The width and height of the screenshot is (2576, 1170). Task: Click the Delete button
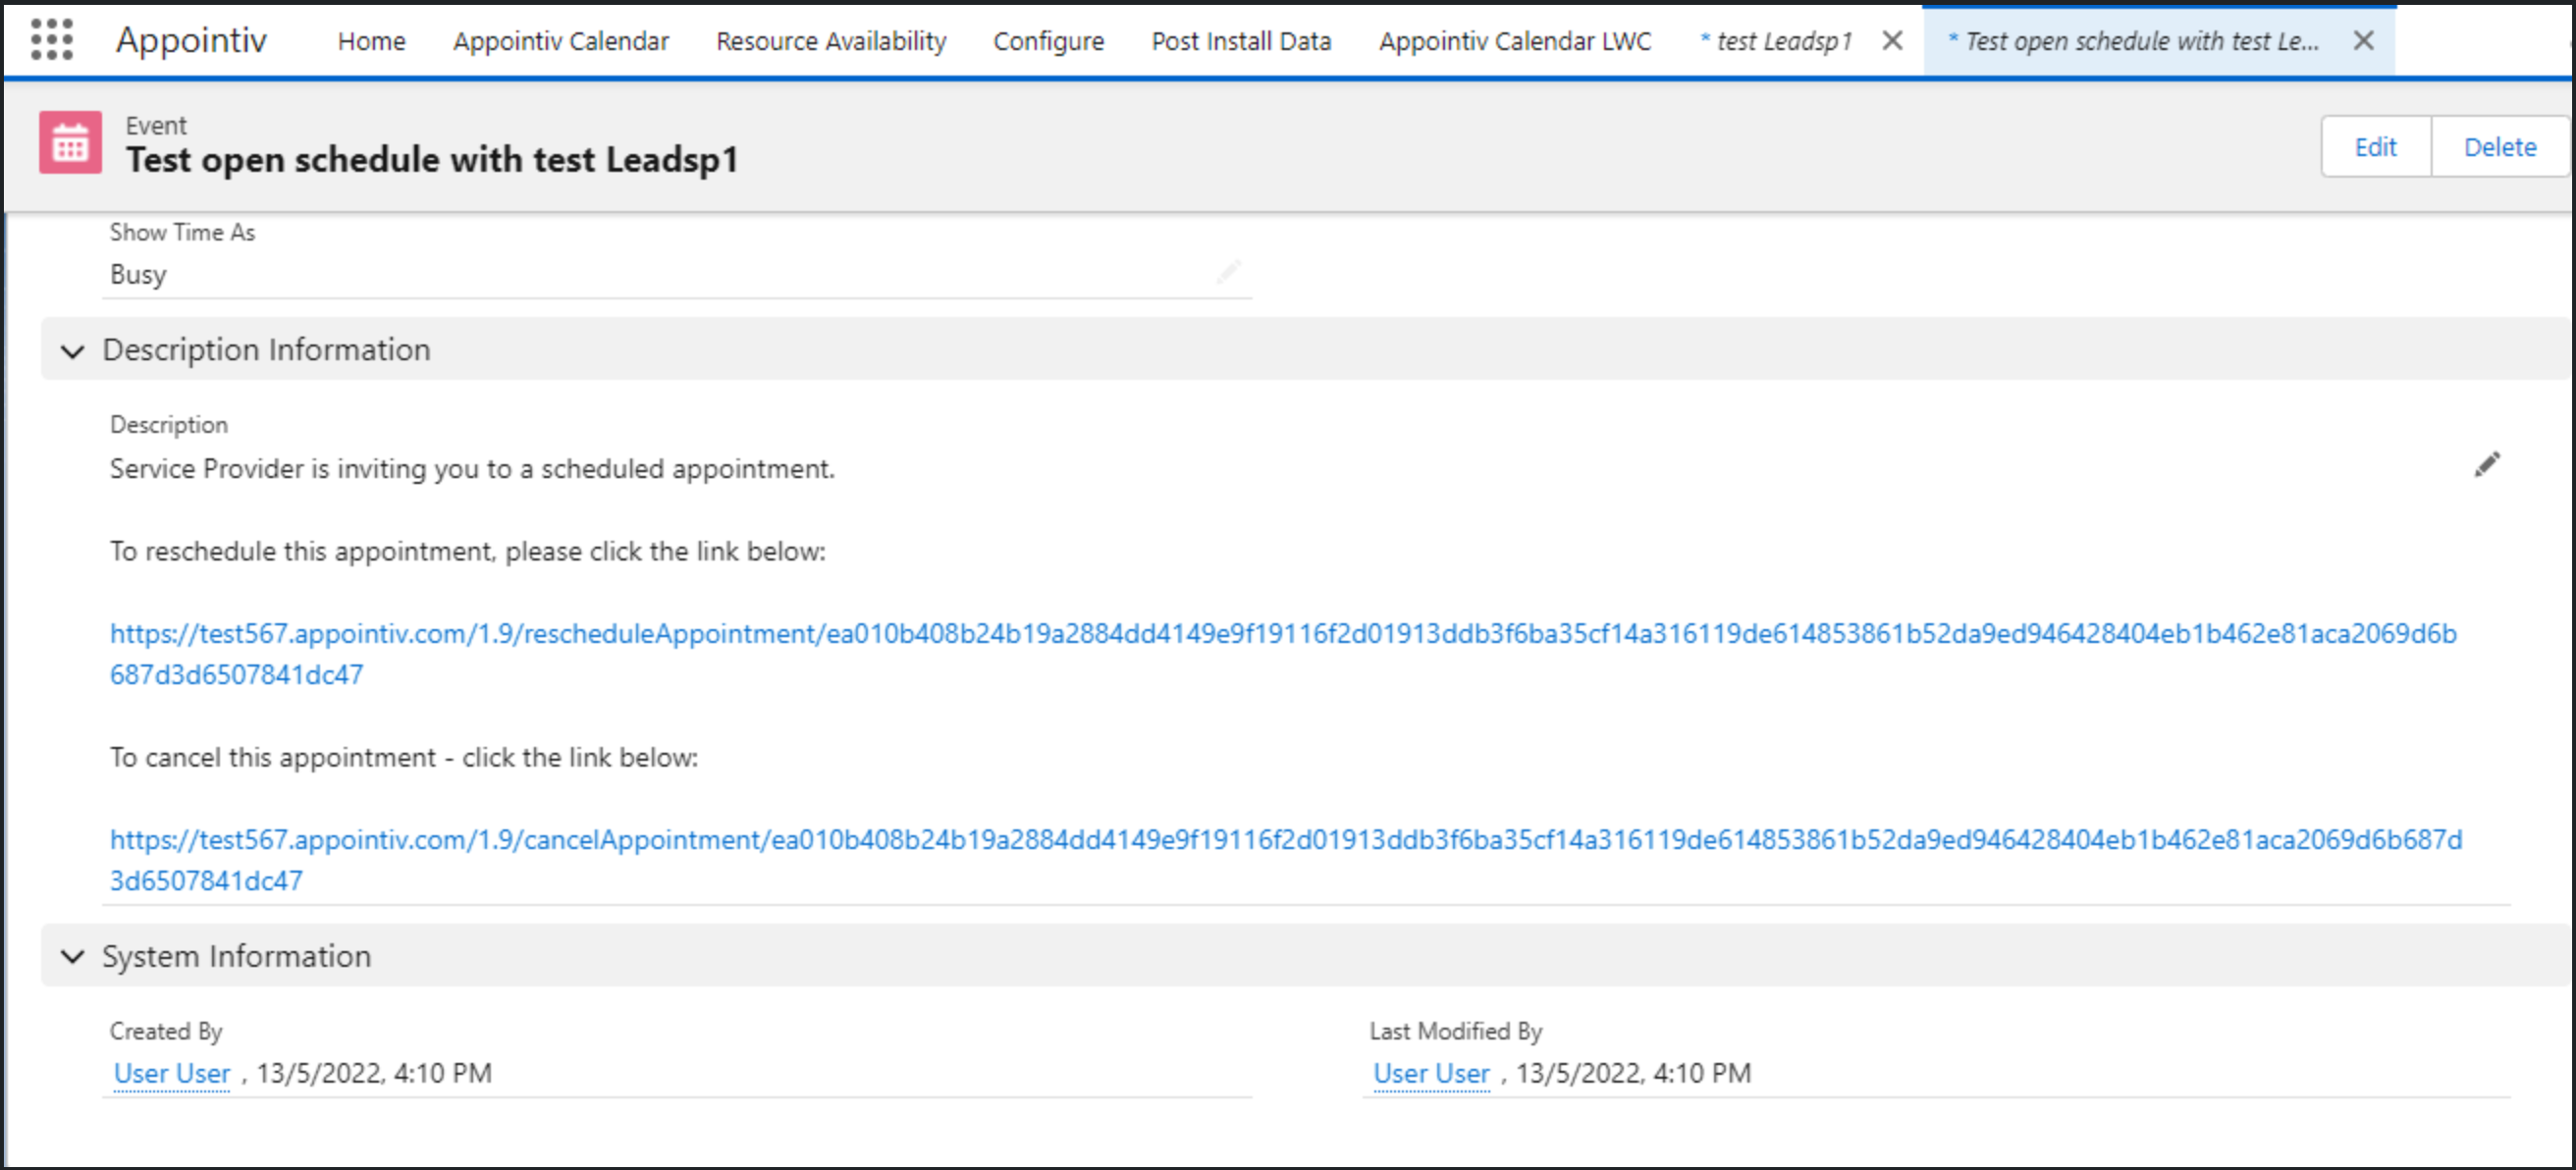coord(2500,147)
